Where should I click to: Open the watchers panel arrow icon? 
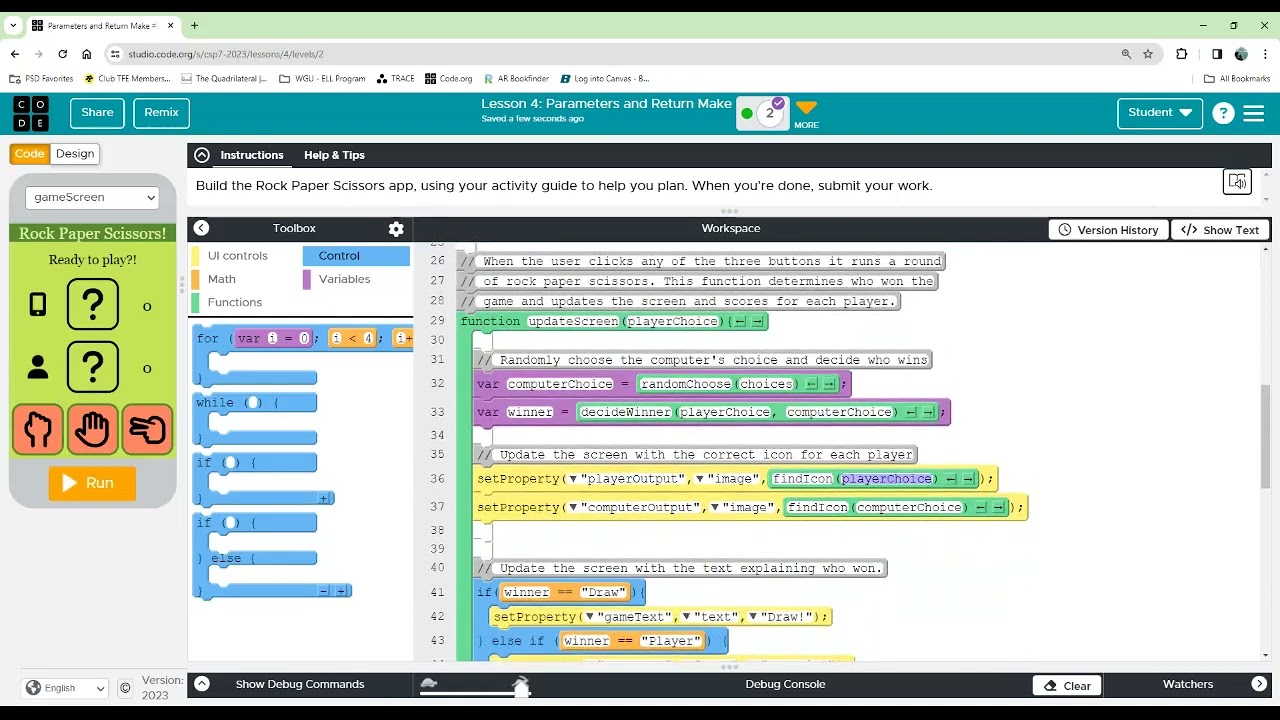point(1259,684)
